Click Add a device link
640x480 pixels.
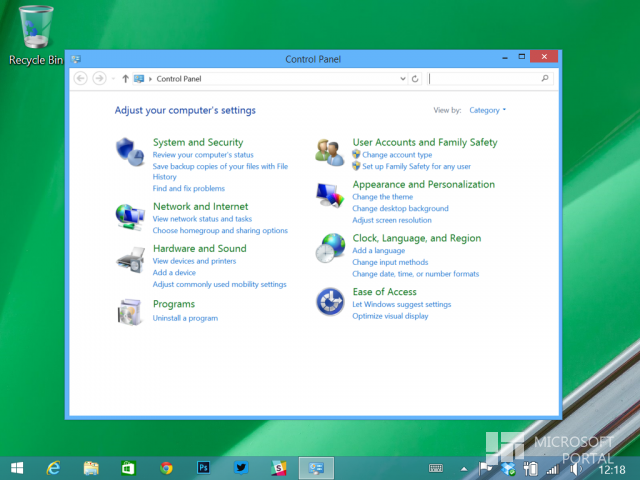174,272
